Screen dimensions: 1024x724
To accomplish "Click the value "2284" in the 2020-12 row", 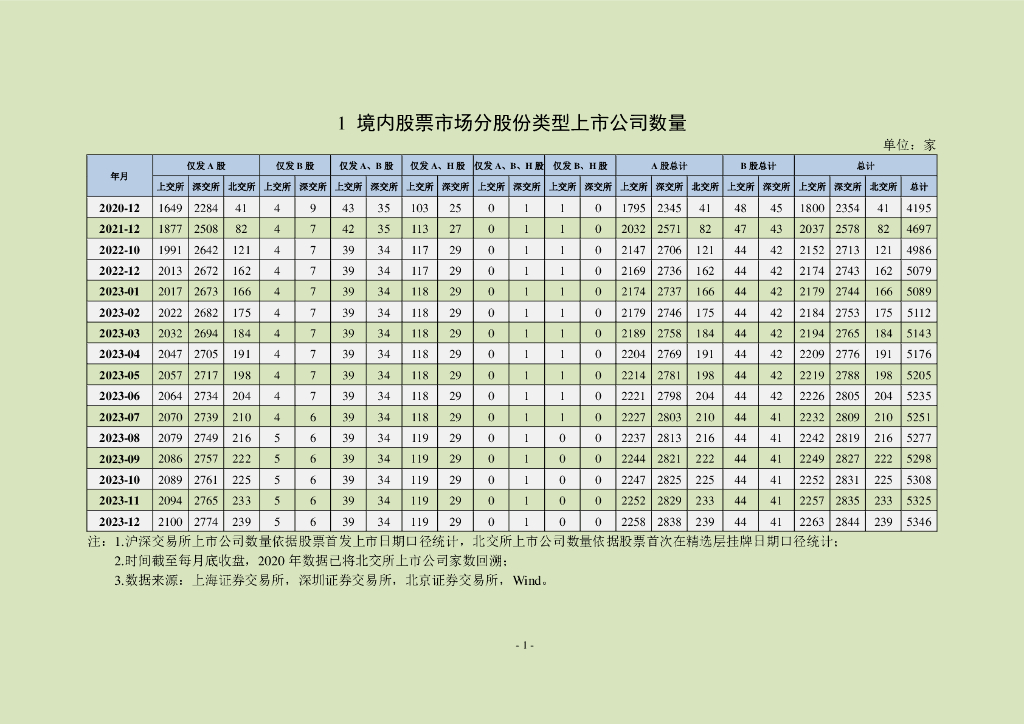I will (206, 208).
